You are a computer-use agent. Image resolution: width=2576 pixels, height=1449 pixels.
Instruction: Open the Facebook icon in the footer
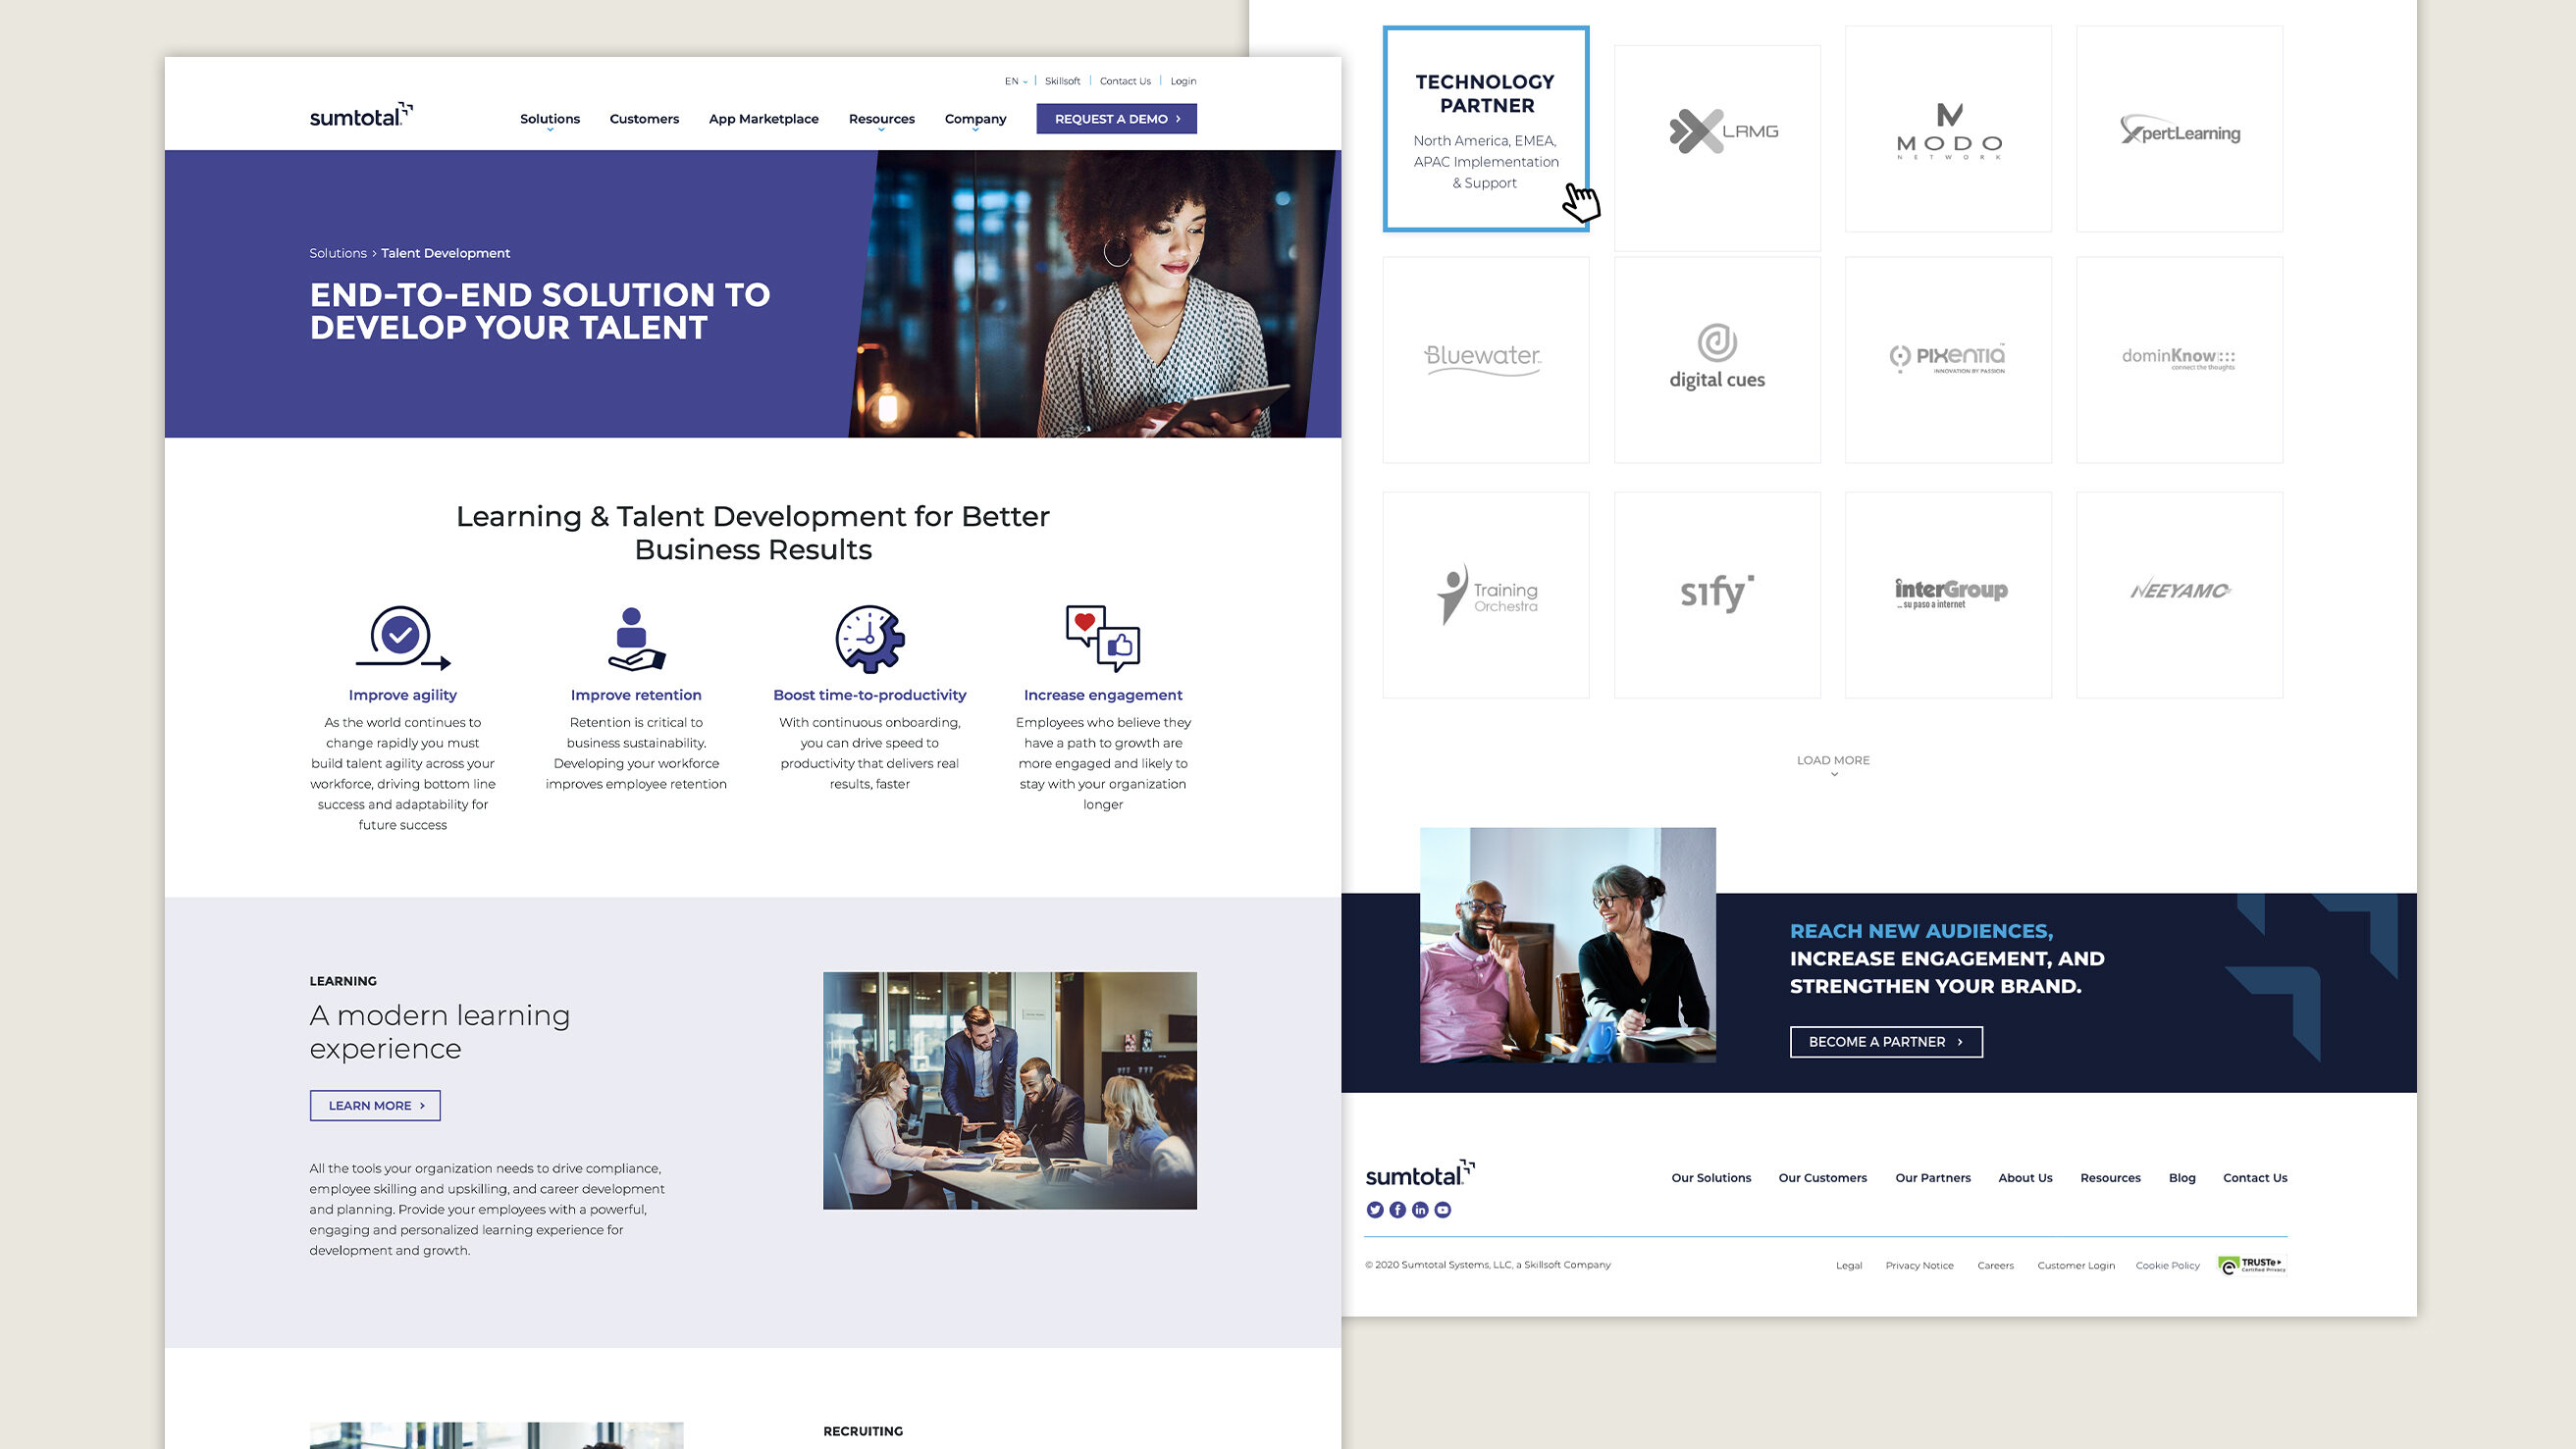click(x=1398, y=1210)
